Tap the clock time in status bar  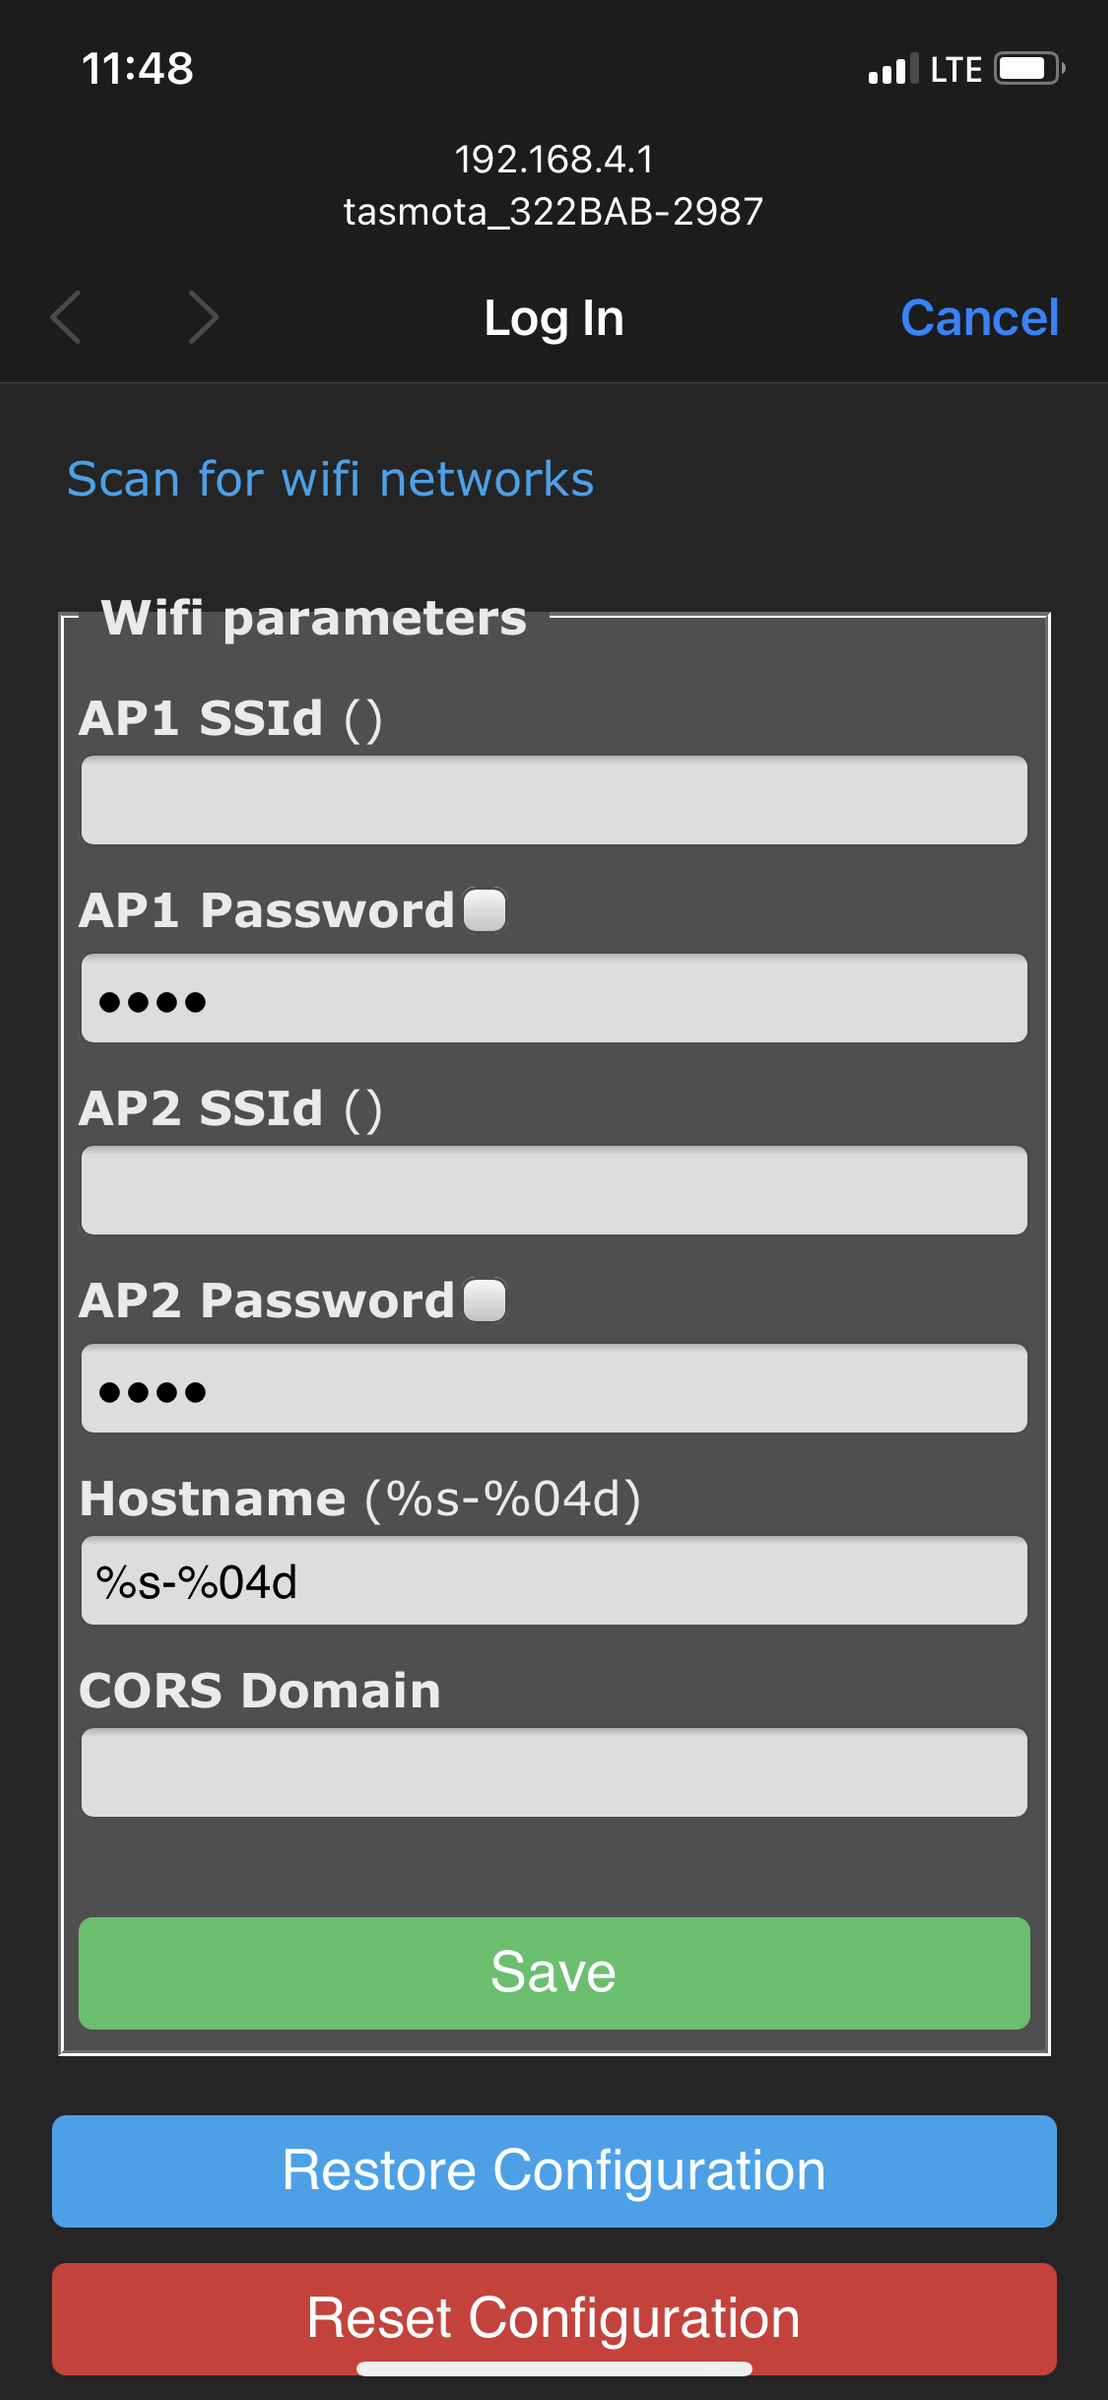[138, 69]
